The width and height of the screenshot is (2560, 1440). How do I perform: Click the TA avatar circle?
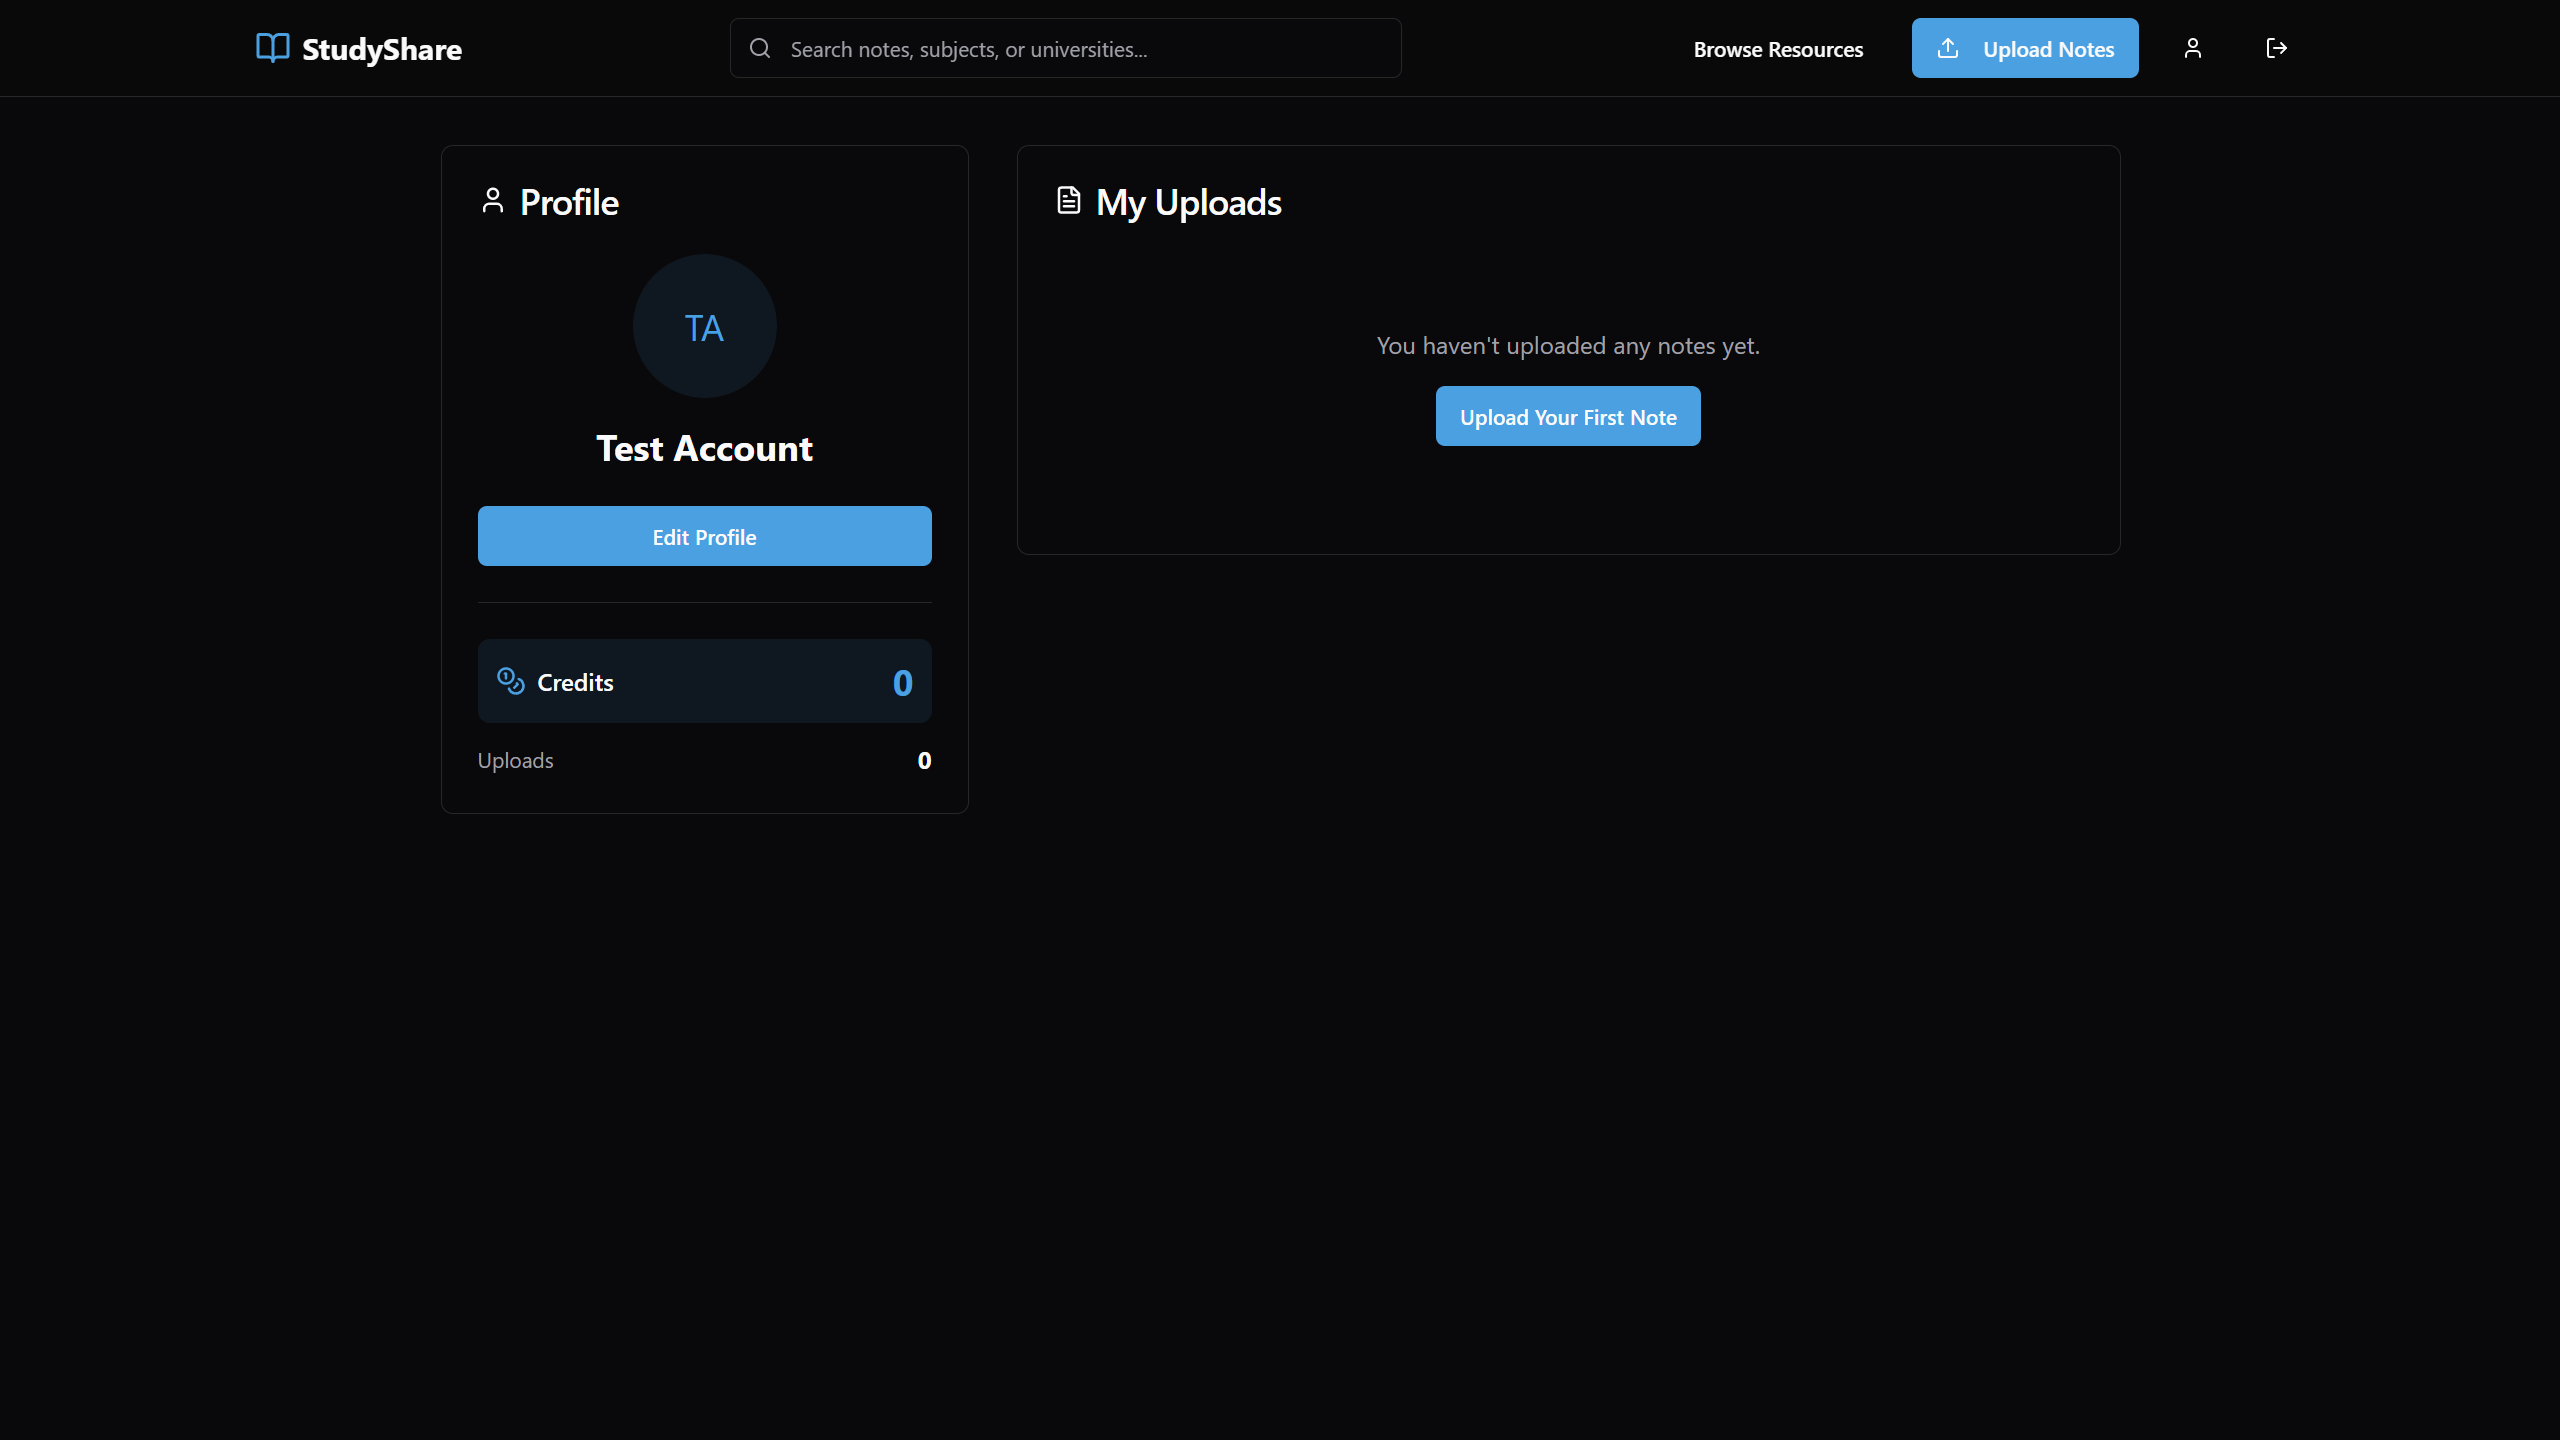(x=704, y=326)
